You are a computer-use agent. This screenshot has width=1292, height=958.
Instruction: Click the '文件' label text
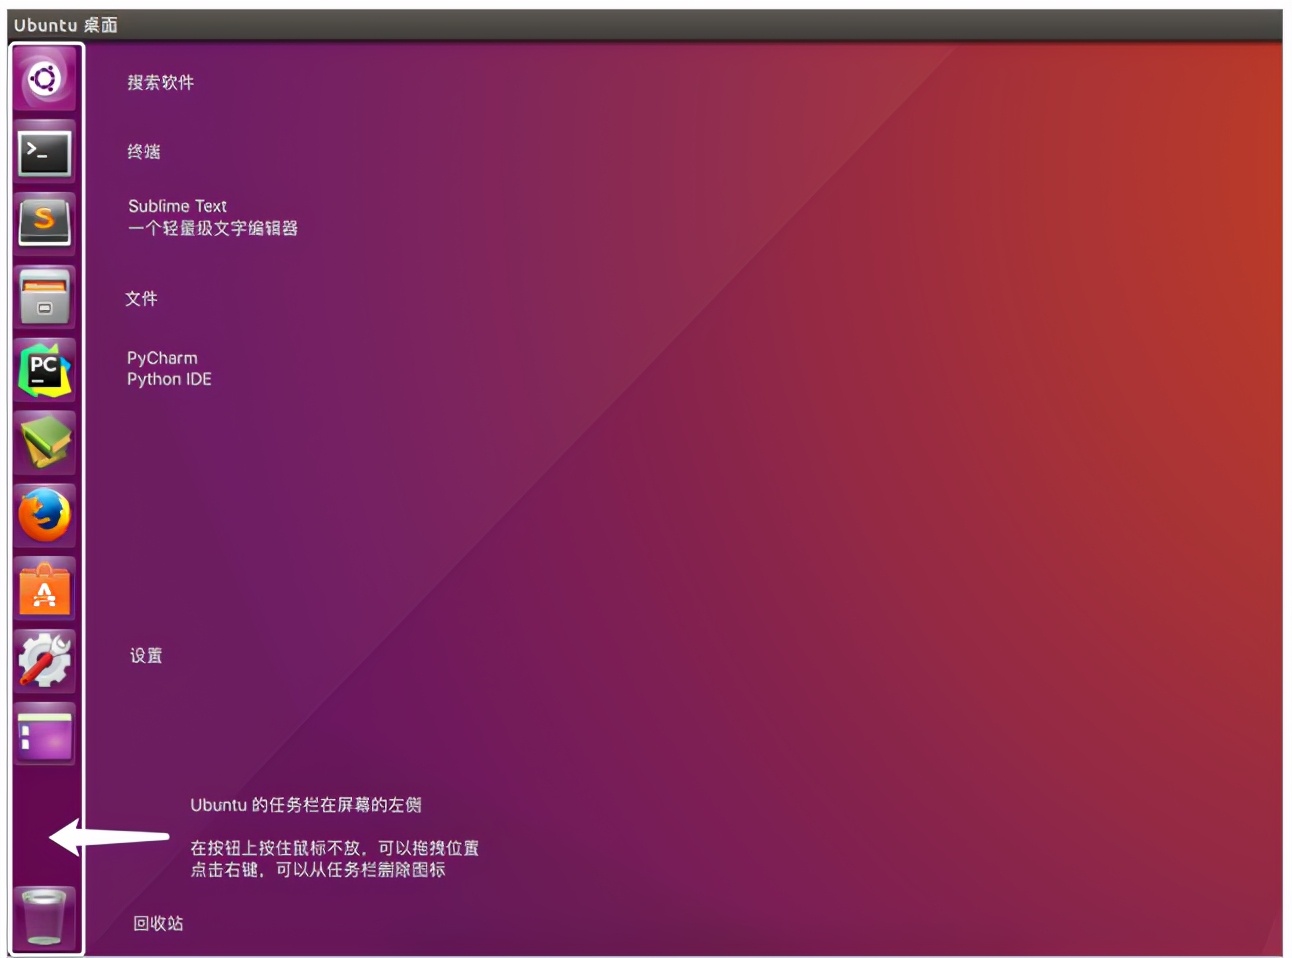click(141, 298)
